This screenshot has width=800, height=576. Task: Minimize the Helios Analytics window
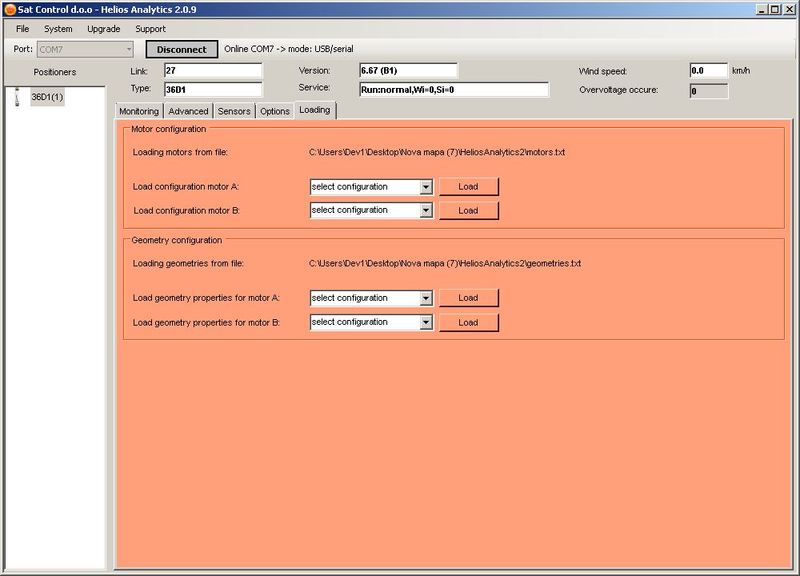click(x=761, y=9)
